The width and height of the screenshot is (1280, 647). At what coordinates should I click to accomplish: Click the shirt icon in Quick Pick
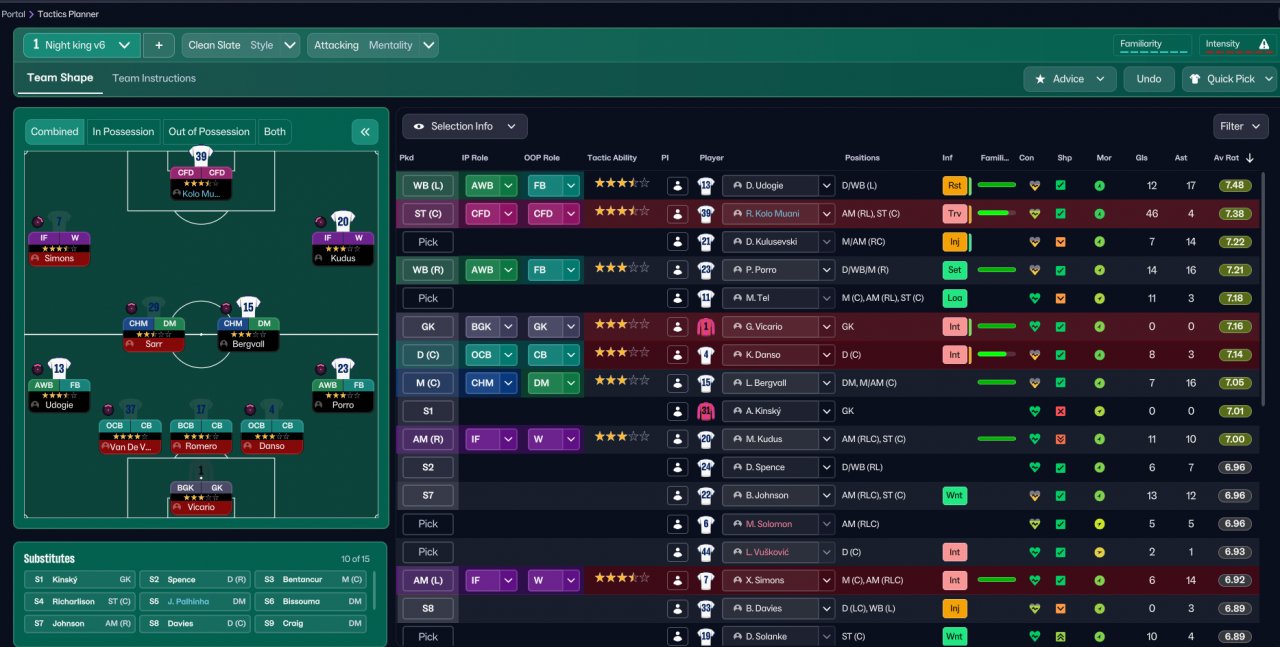coord(1195,79)
